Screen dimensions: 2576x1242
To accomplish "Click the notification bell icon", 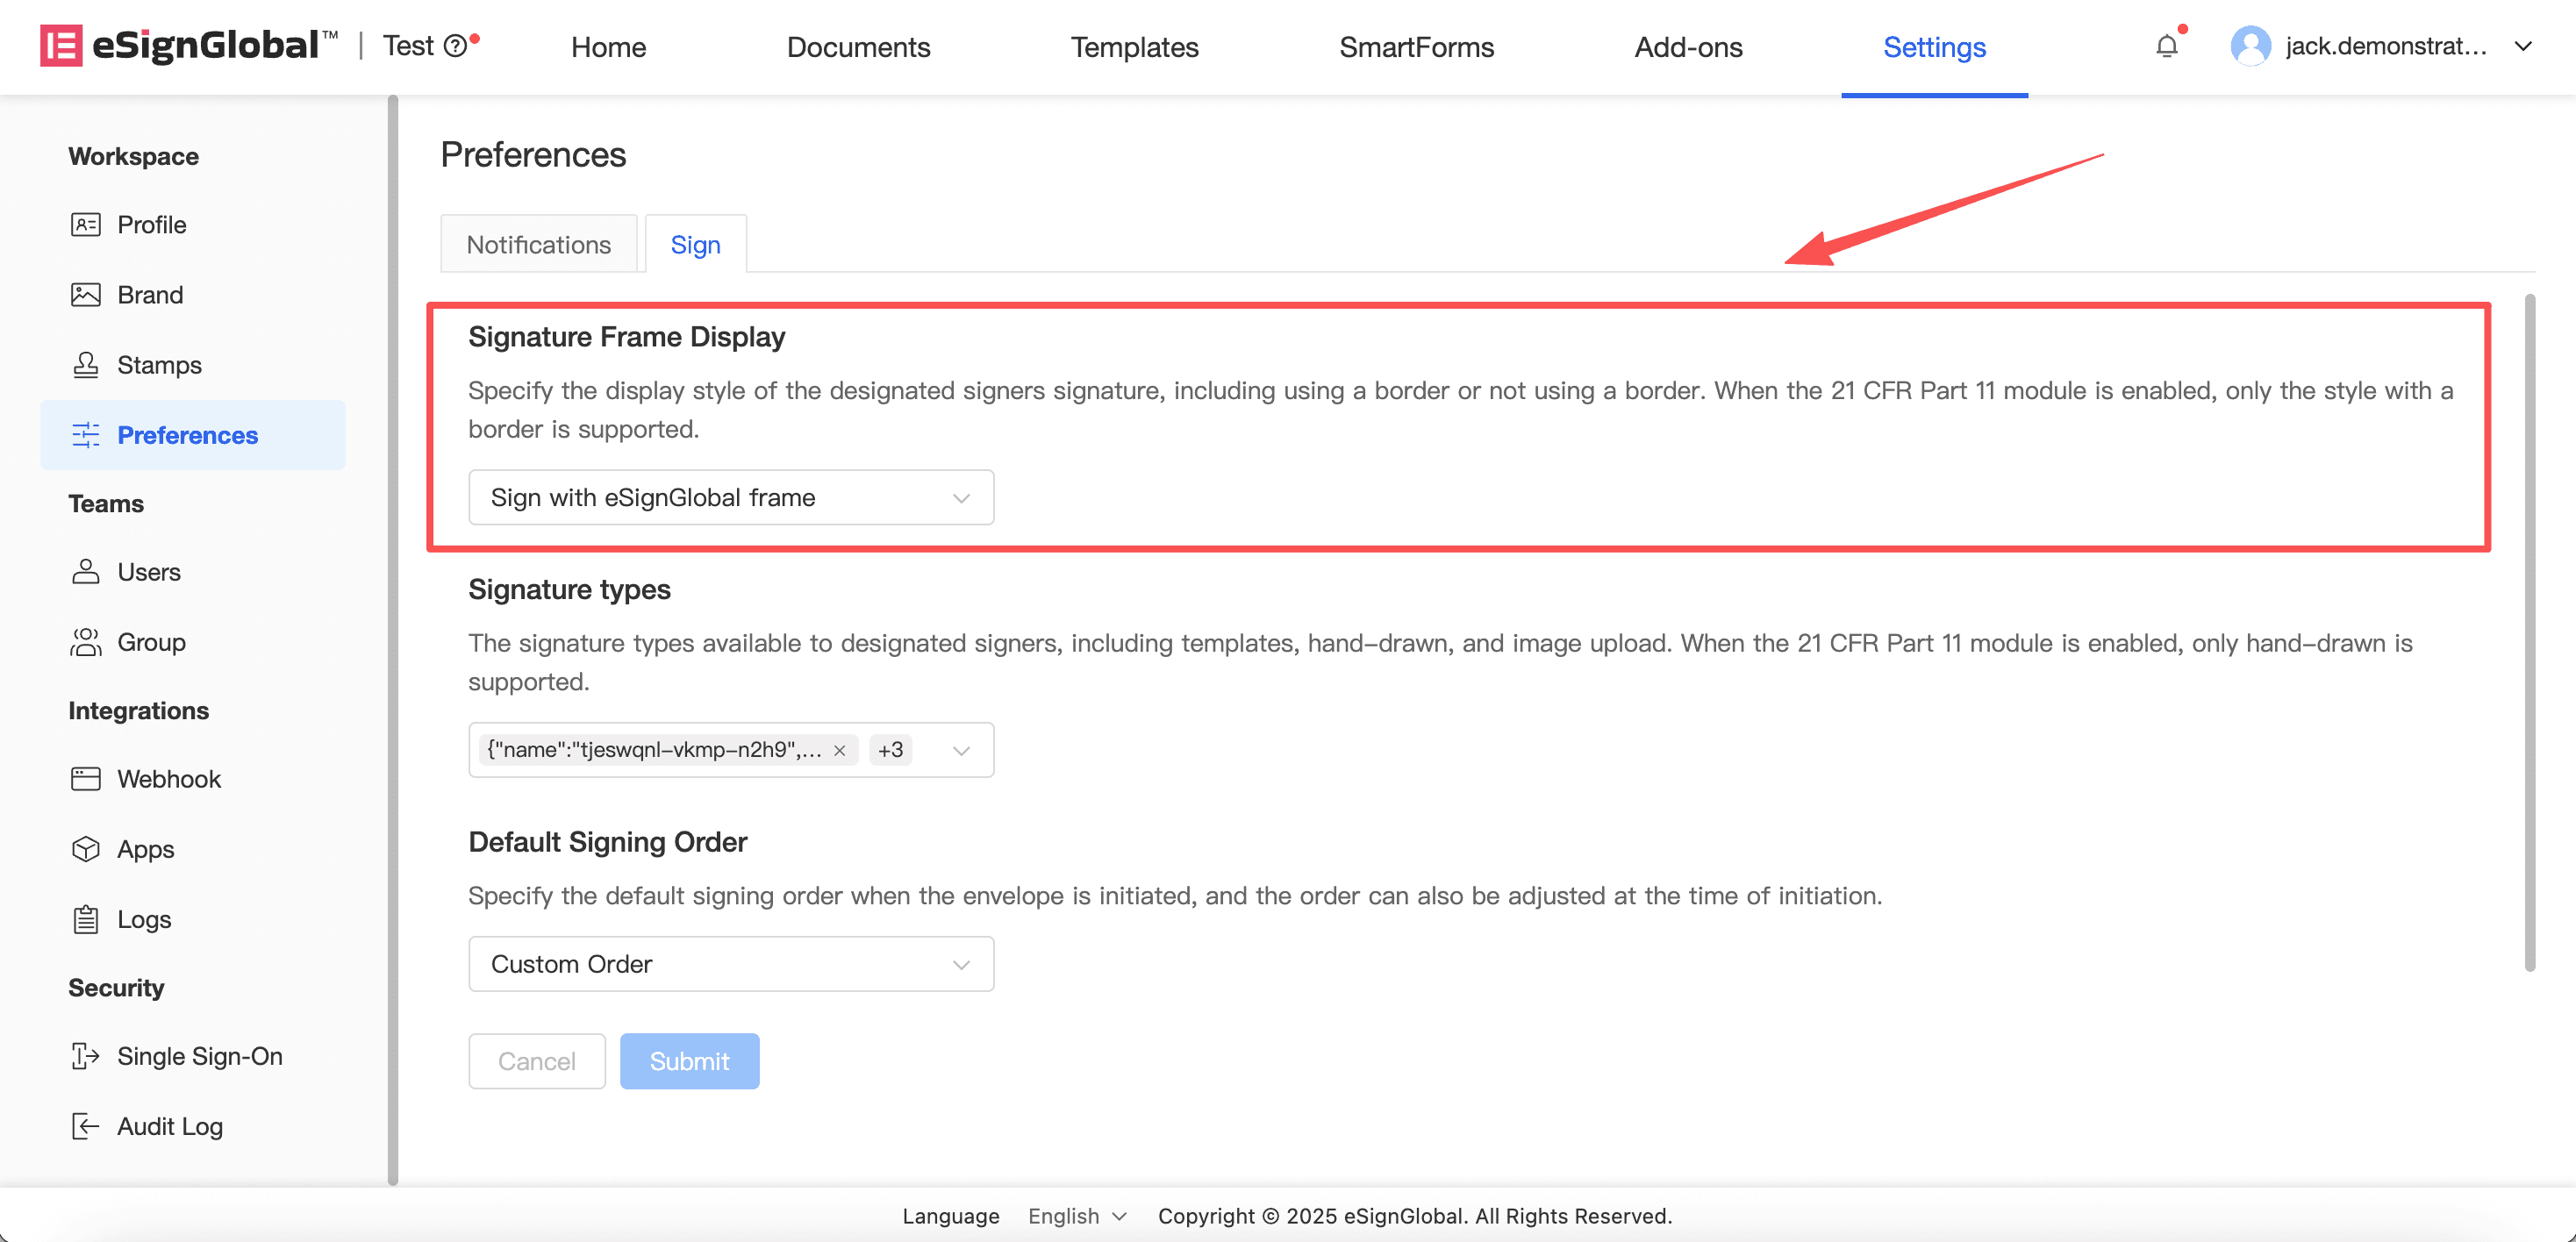I will pyautogui.click(x=2166, y=46).
